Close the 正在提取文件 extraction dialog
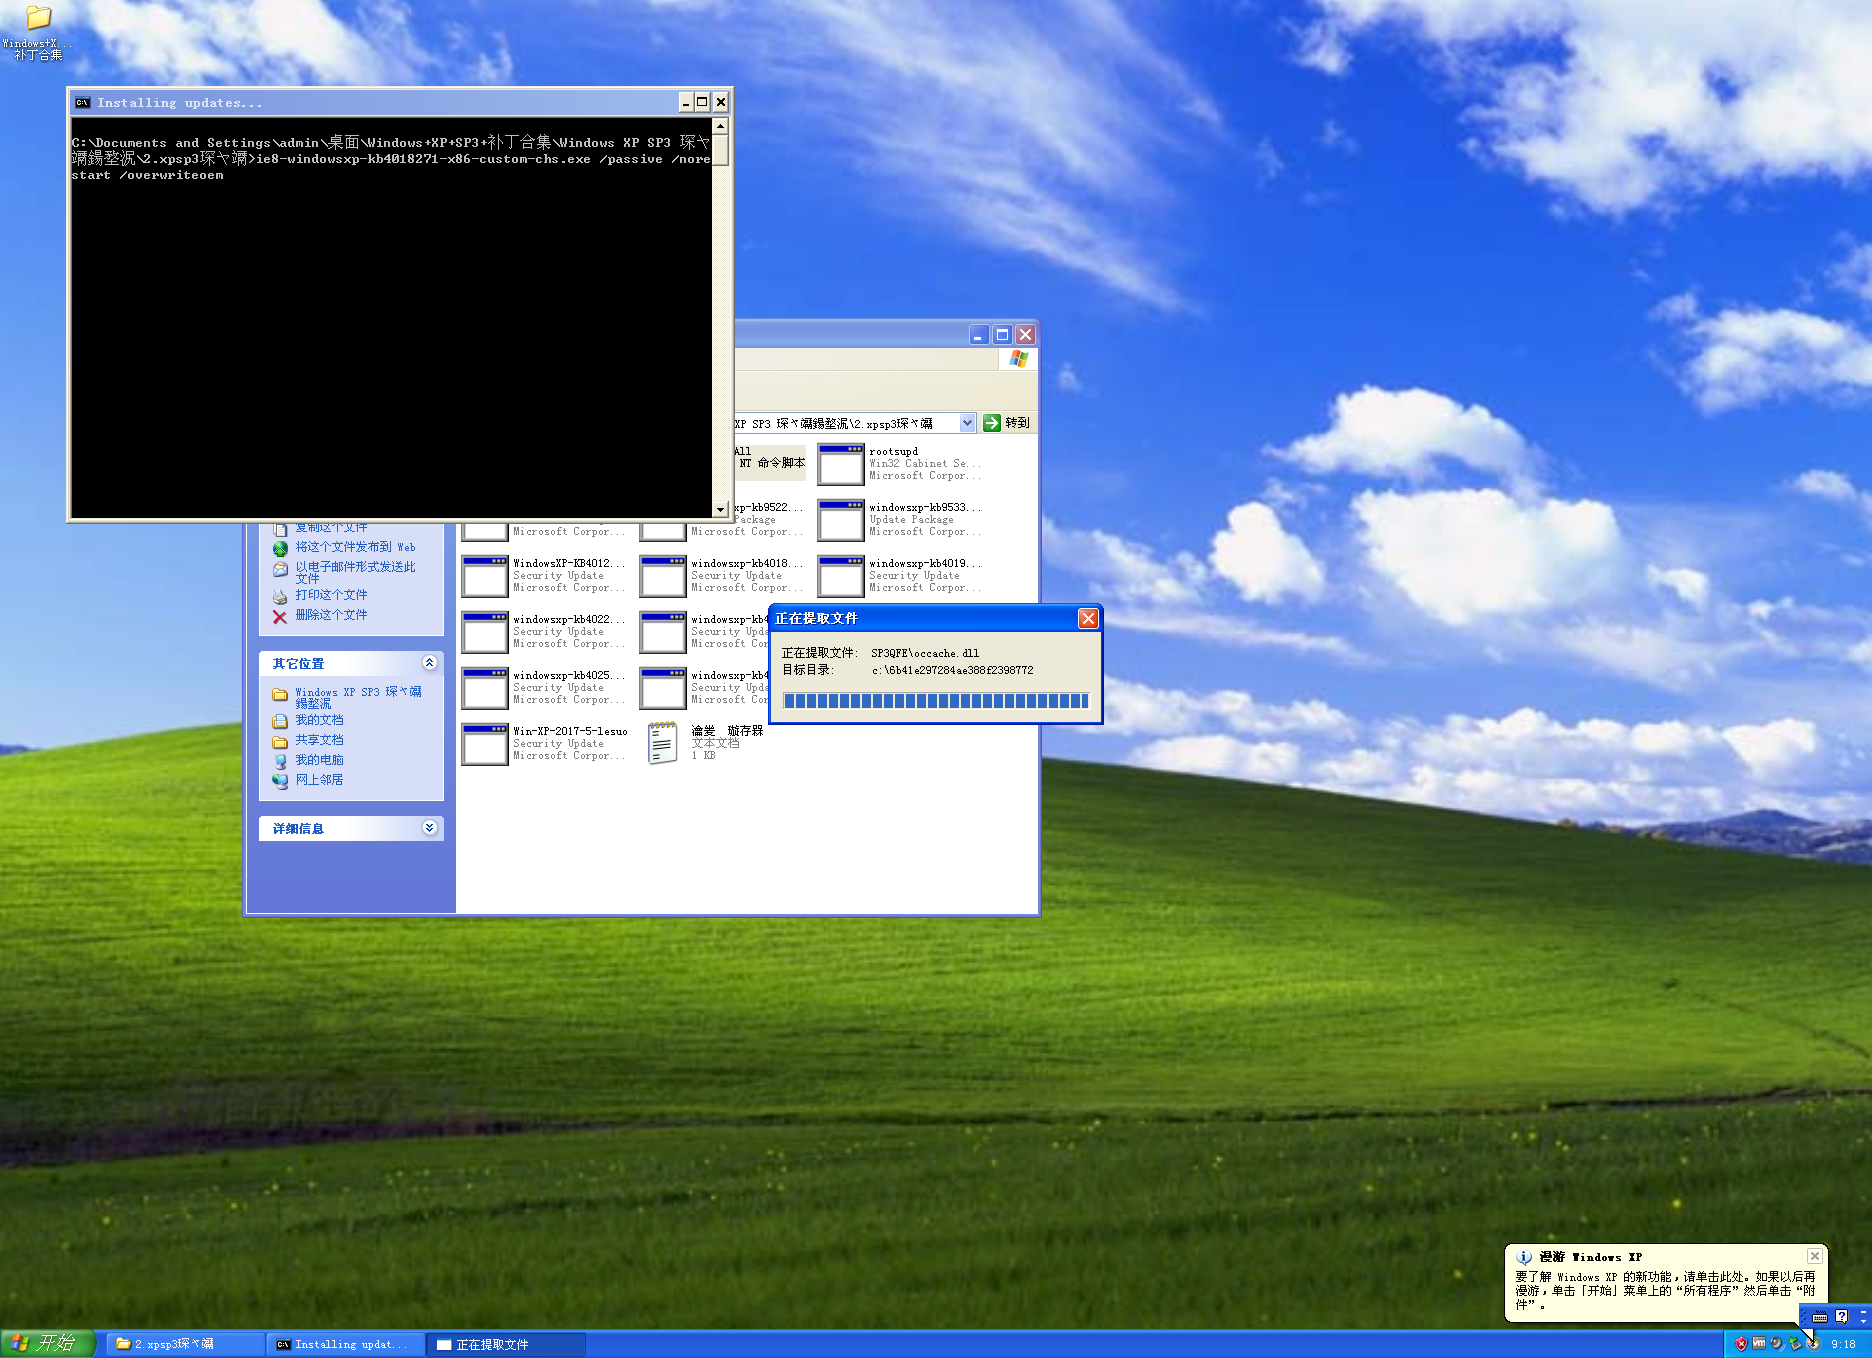The image size is (1872, 1358). pos(1088,618)
